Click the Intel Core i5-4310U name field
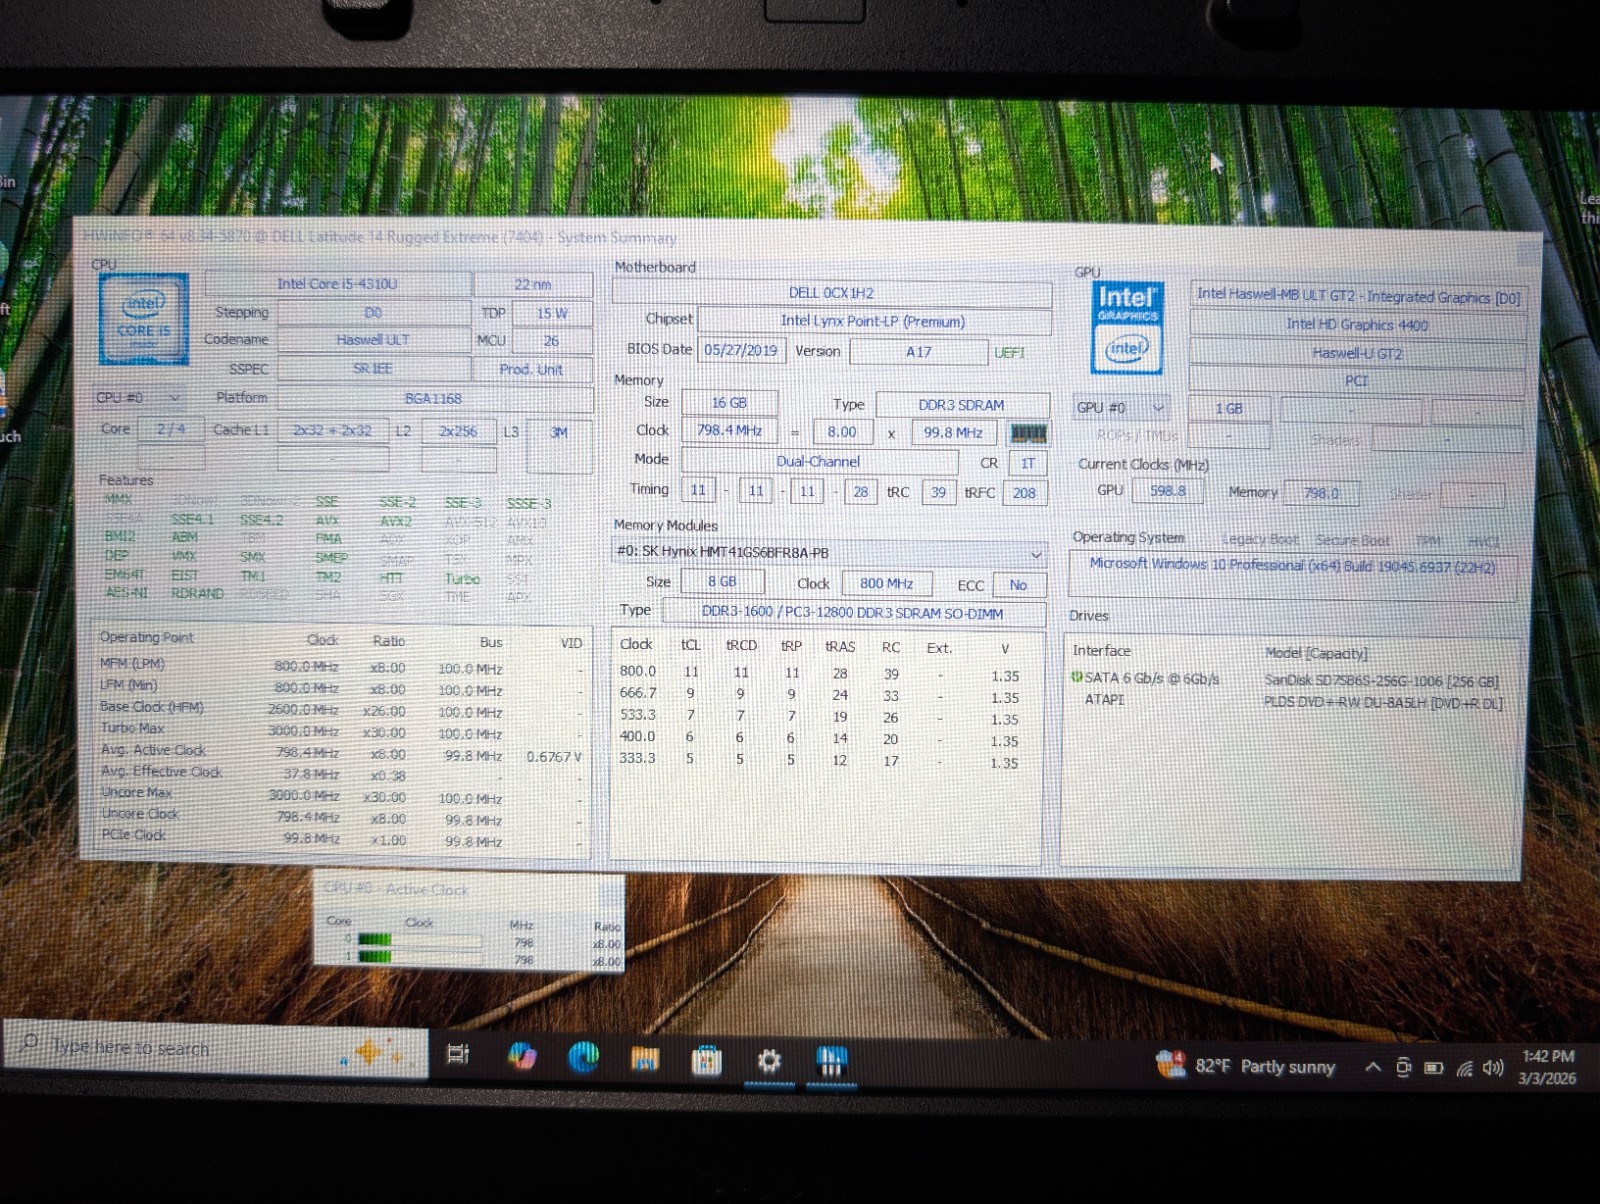Image resolution: width=1600 pixels, height=1204 pixels. click(337, 284)
